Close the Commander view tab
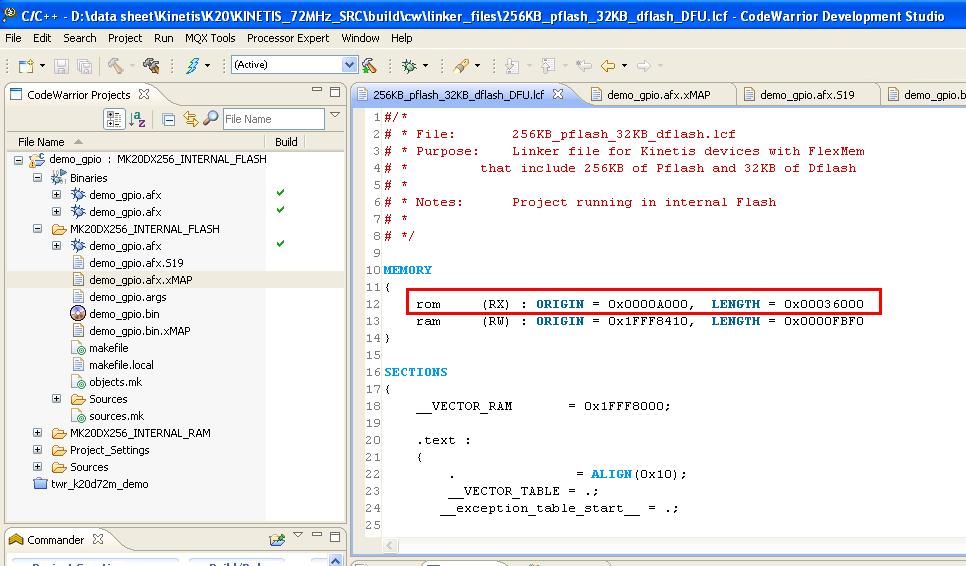Viewport: 966px width, 566px height. (x=97, y=539)
